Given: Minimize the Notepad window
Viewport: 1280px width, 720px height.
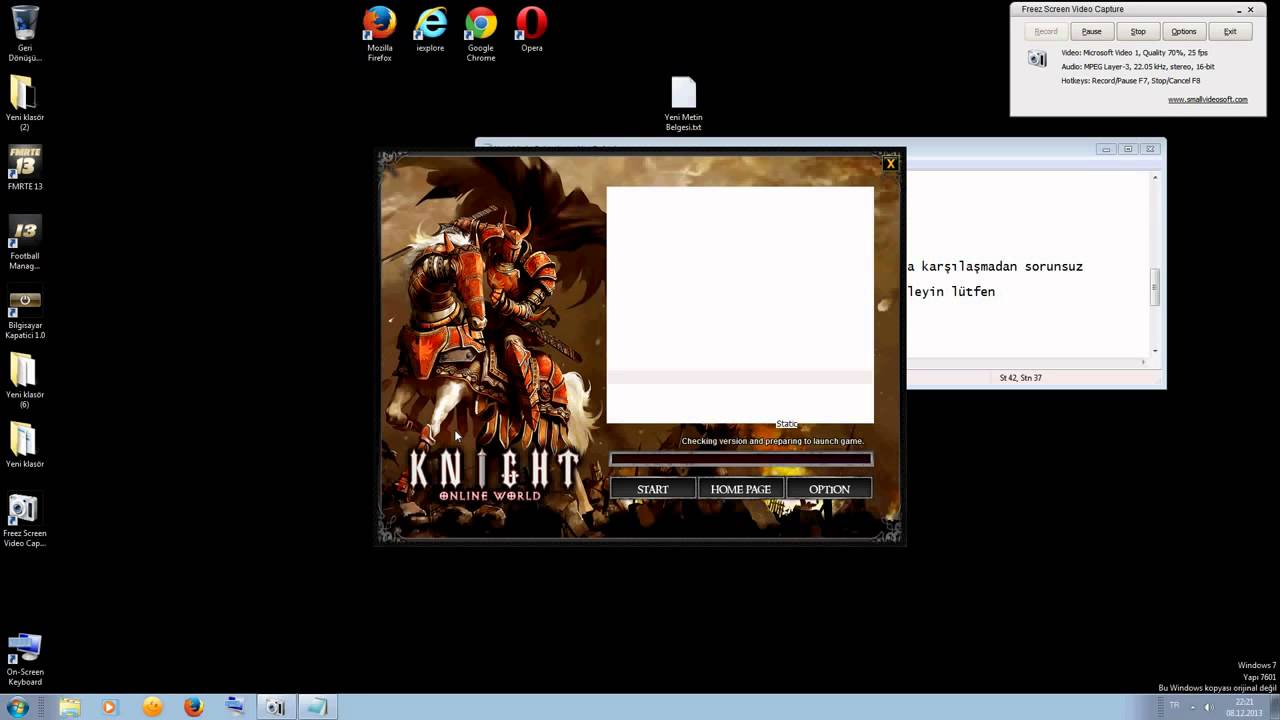Looking at the screenshot, I should (x=1105, y=149).
